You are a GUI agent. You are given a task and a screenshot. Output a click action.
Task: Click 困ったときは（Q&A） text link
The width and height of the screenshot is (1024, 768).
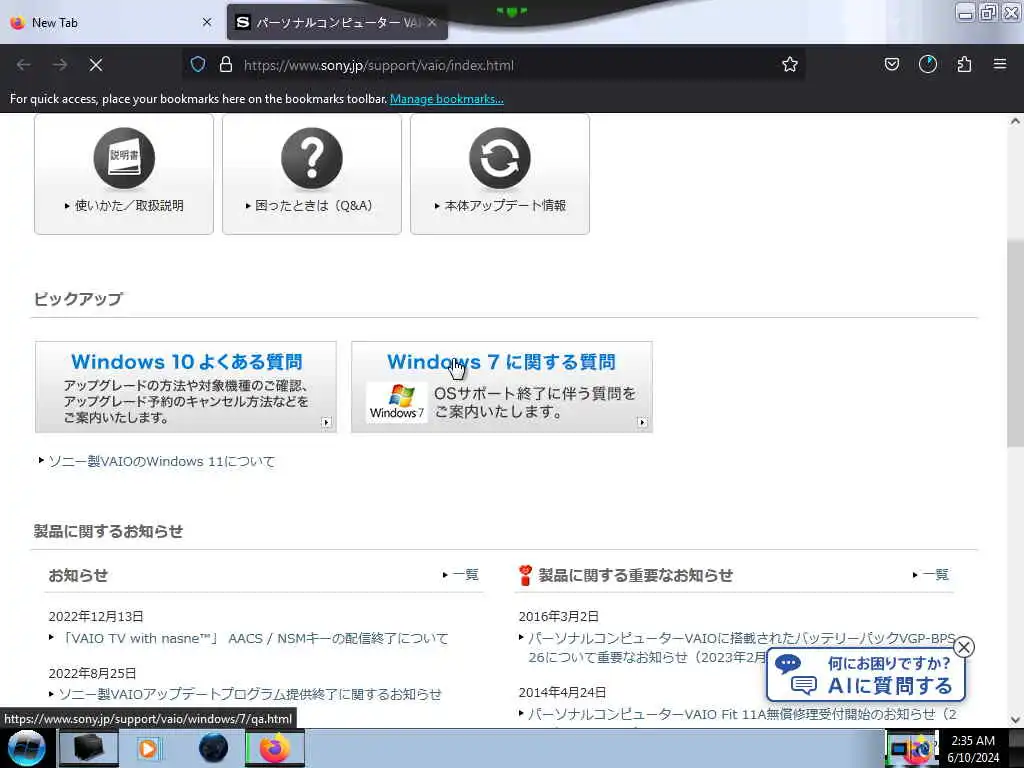tap(314, 205)
